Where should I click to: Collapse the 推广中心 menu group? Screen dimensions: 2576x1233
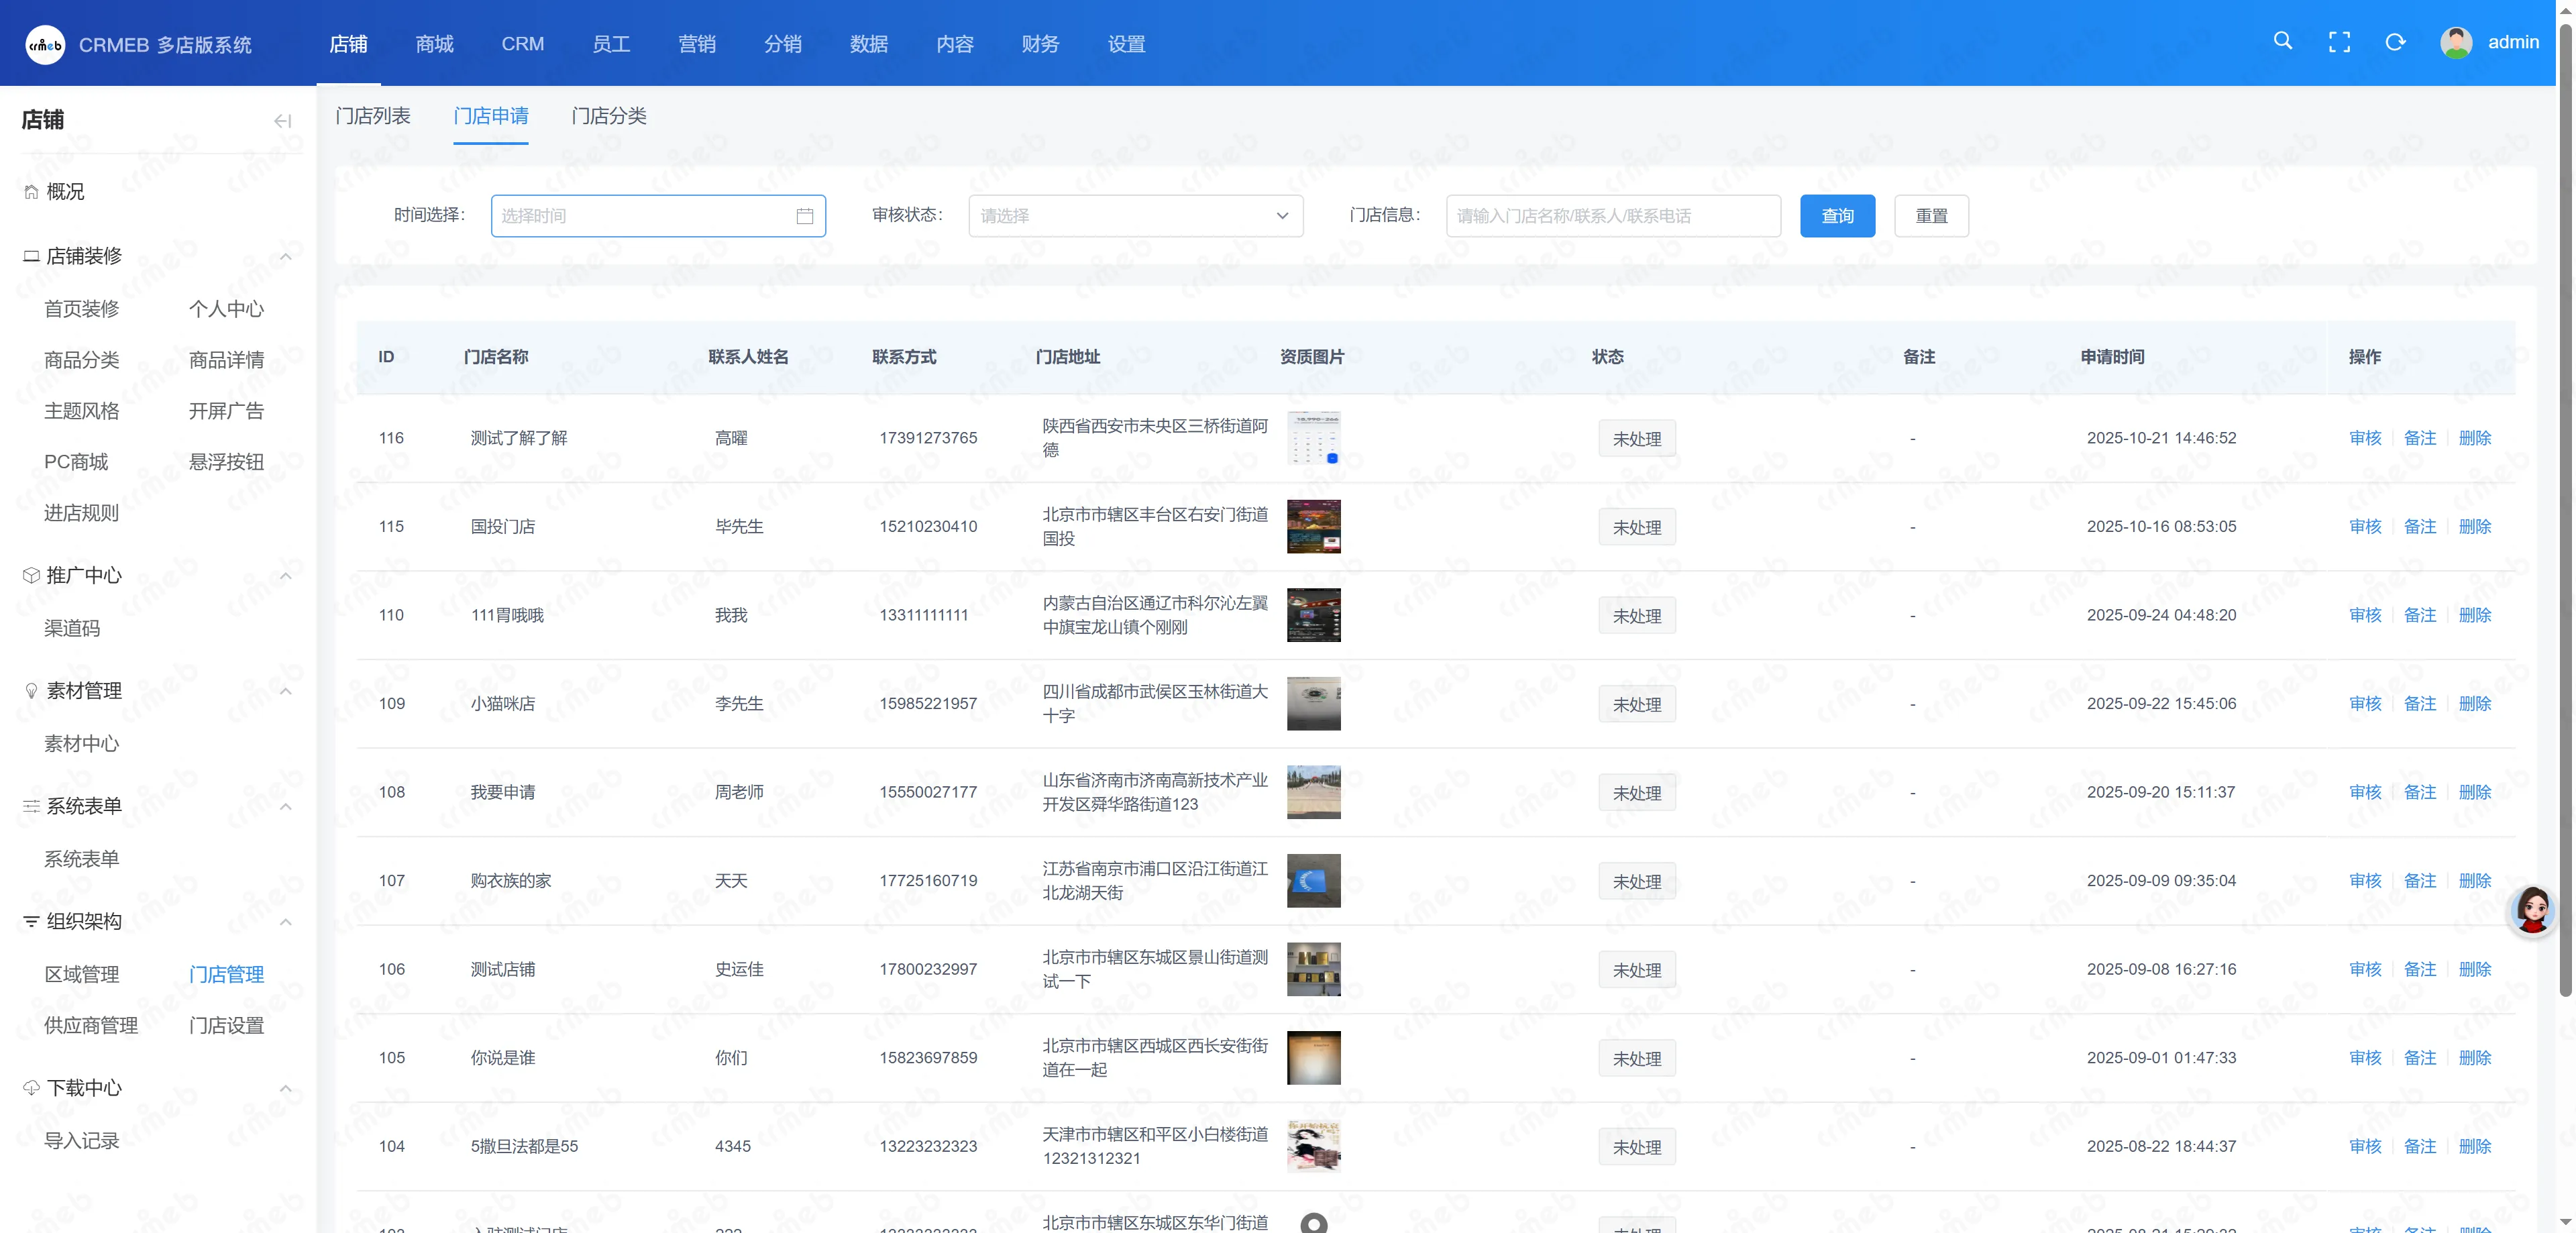coord(285,576)
